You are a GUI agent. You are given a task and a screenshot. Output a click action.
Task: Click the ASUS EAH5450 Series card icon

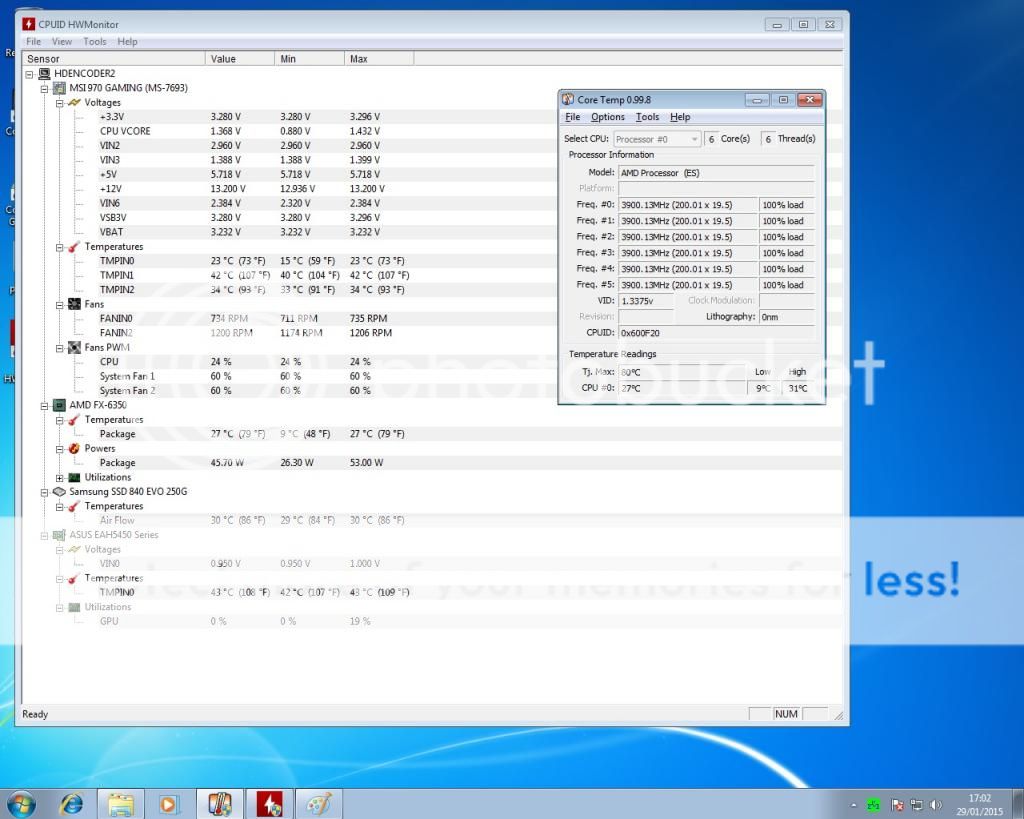pos(59,535)
